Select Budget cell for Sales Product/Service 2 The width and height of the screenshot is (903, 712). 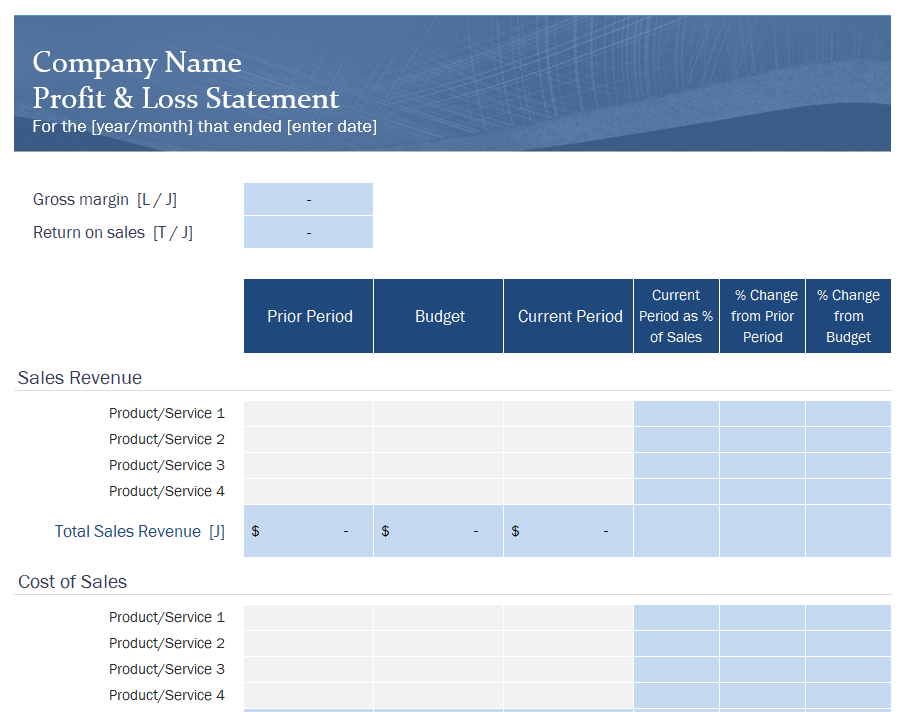pos(439,440)
